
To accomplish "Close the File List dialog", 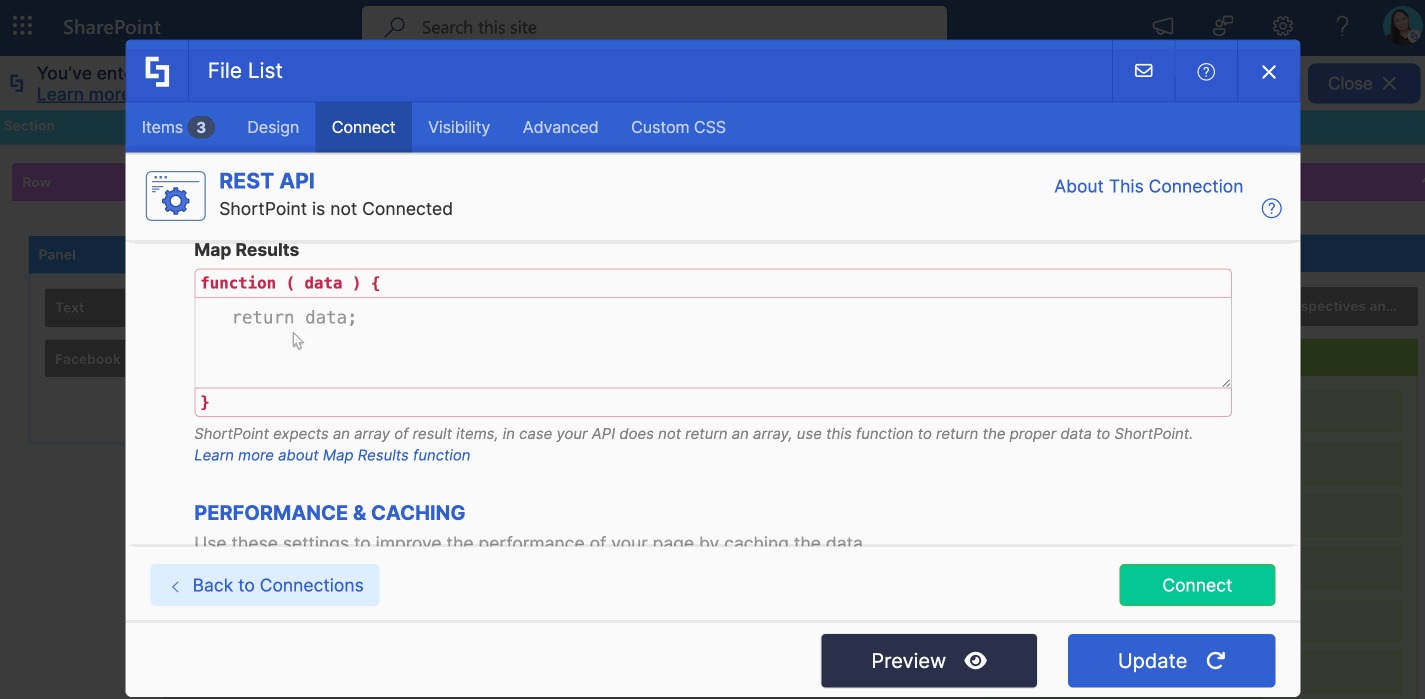I will 1269,71.
